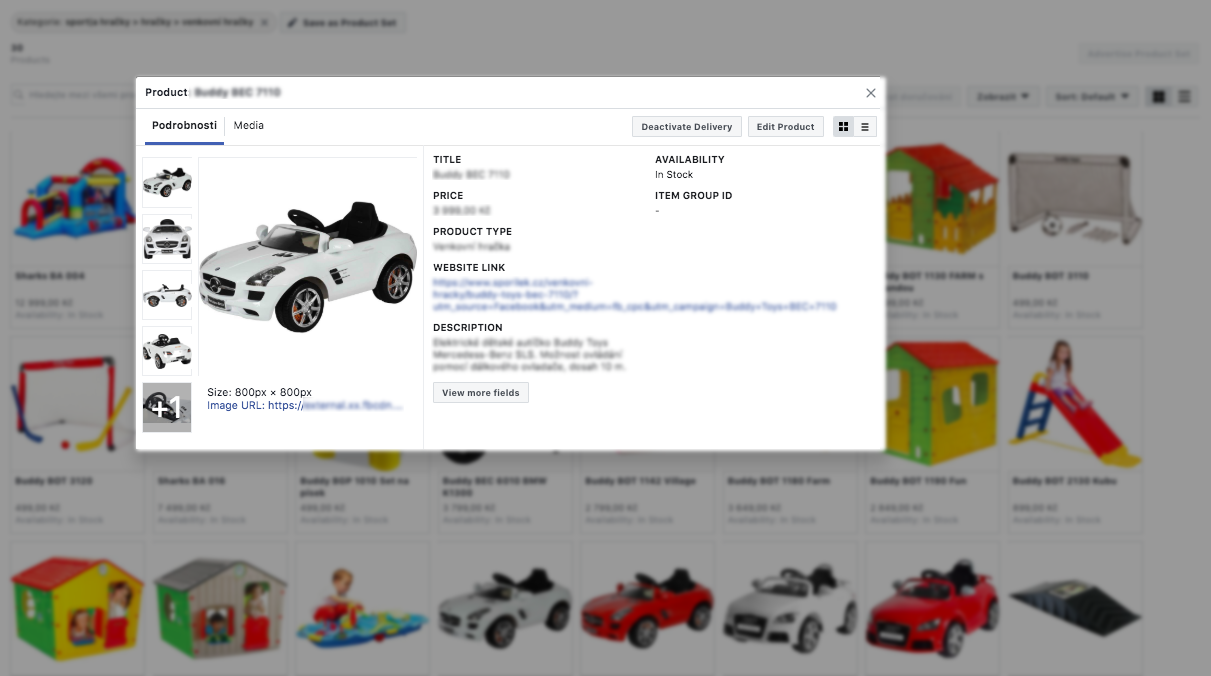Image resolution: width=1211 pixels, height=676 pixels.
Task: Open the football goal product card
Action: (x=1074, y=228)
